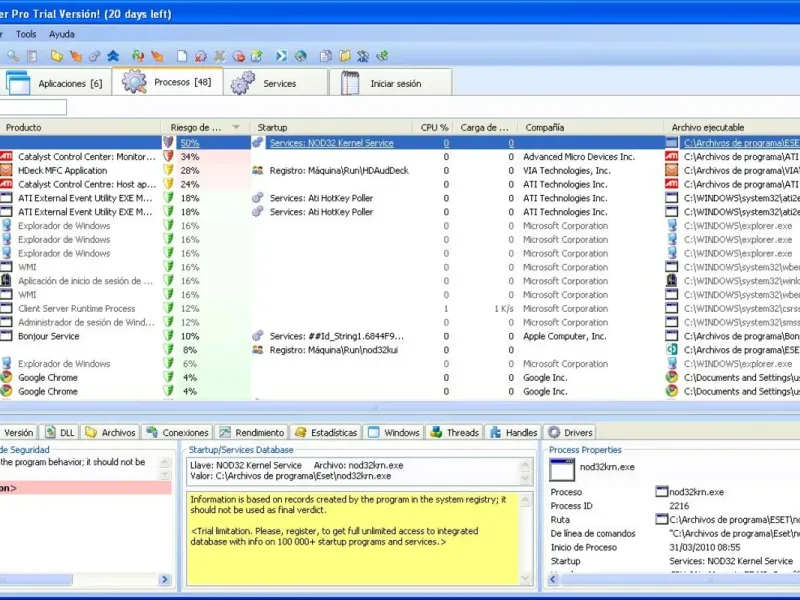Open the Tools menu
Viewport: 800px width, 600px height.
click(x=26, y=34)
